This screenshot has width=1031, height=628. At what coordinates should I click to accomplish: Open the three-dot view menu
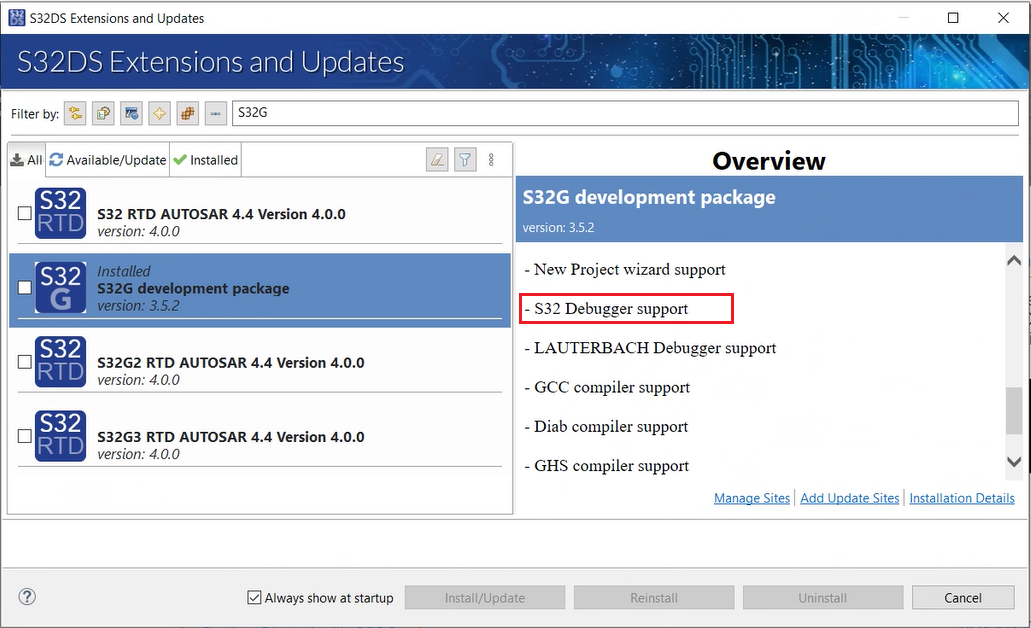[x=491, y=160]
